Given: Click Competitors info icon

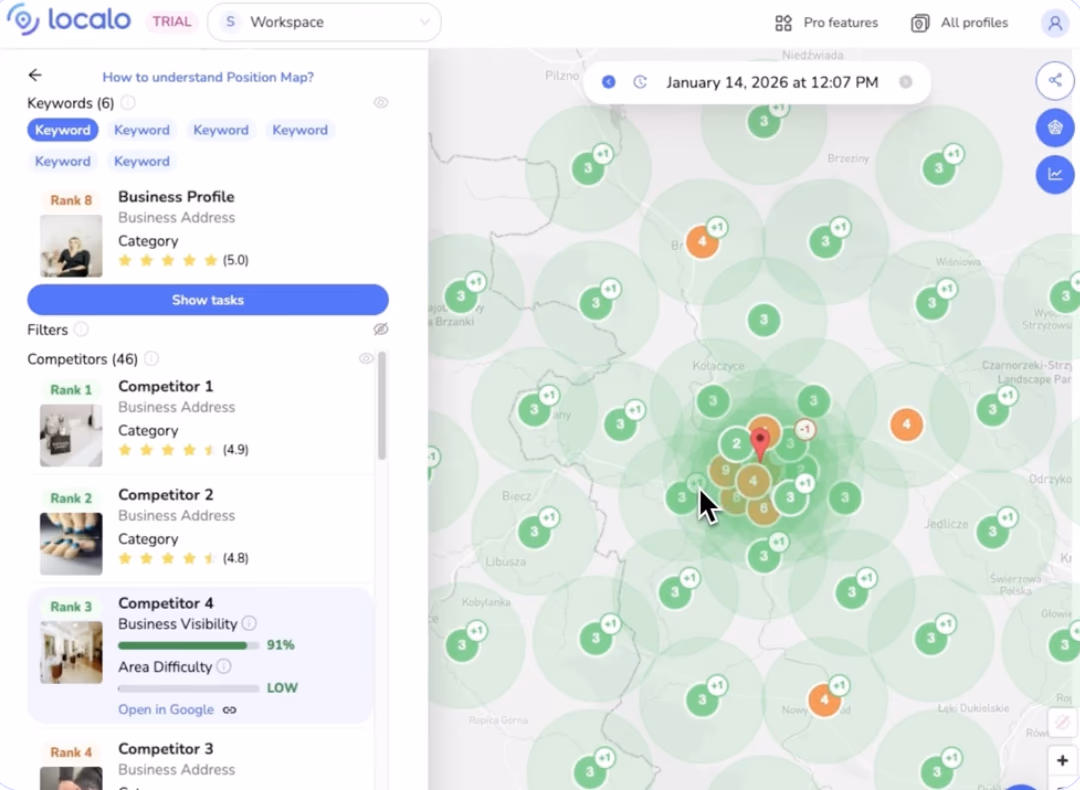Looking at the screenshot, I should tap(152, 359).
